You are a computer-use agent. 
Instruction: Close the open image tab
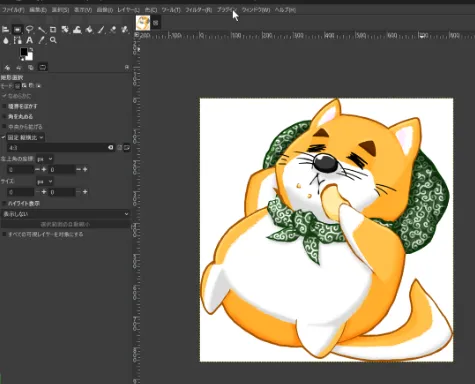[155, 23]
